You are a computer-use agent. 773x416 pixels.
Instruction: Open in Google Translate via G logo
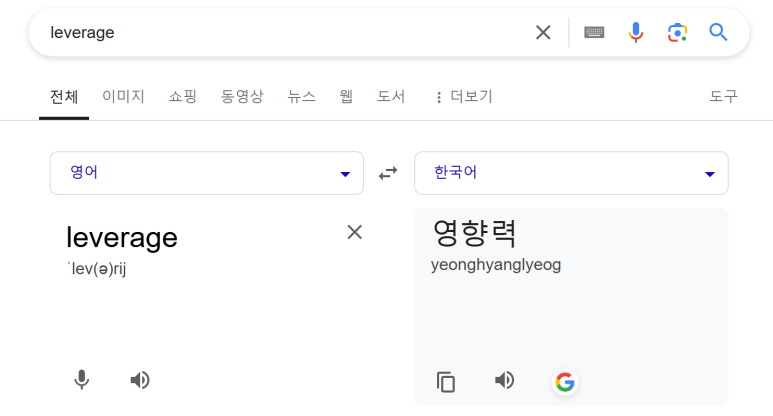pos(565,382)
